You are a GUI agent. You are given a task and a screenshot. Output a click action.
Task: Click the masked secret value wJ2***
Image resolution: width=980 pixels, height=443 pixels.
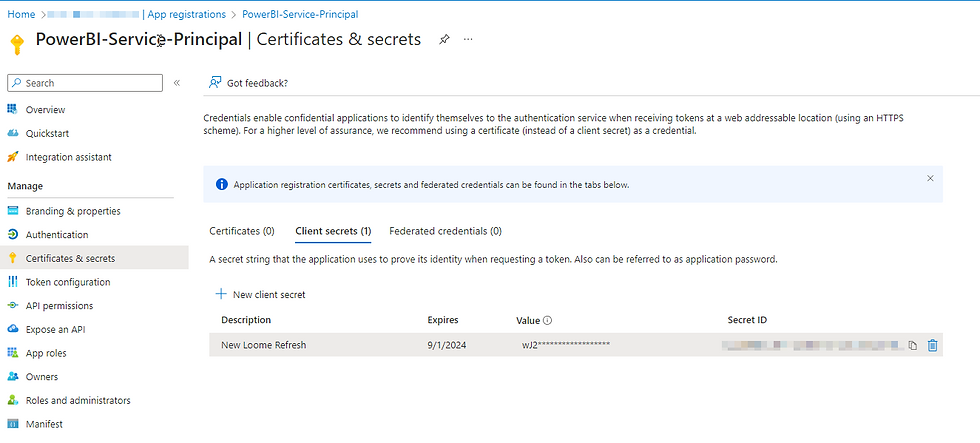pos(566,345)
